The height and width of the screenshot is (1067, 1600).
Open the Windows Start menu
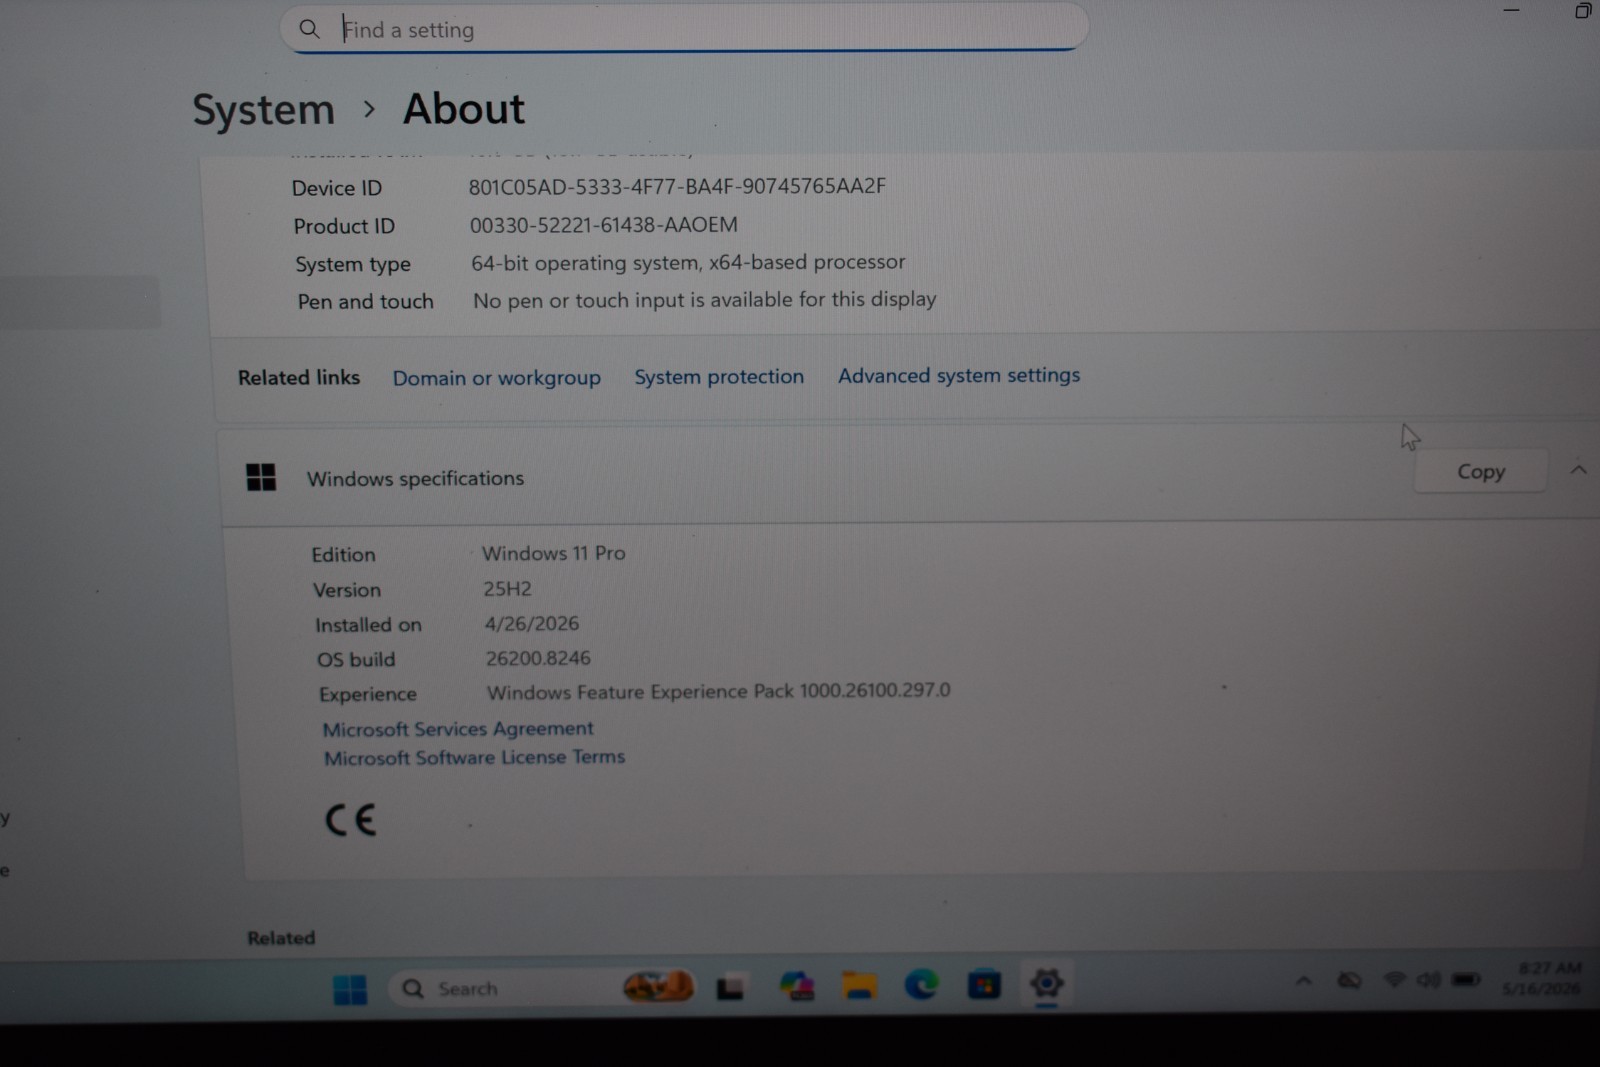coord(350,989)
